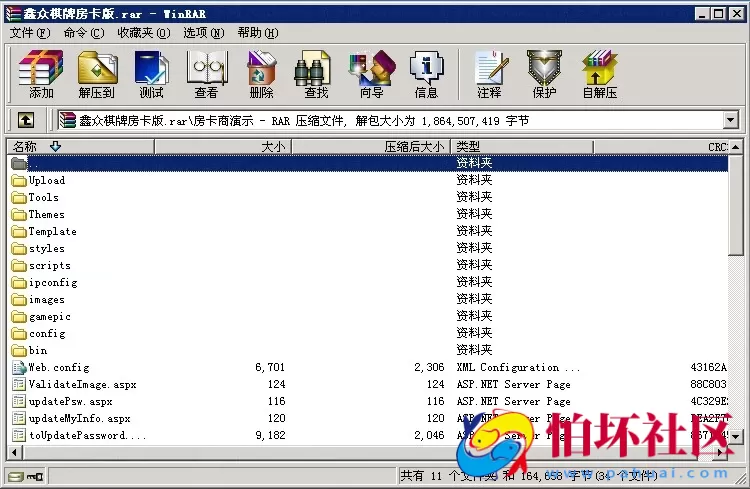This screenshot has width=750, height=489.
Task: Go up one folder level button
Action: click(x=26, y=121)
